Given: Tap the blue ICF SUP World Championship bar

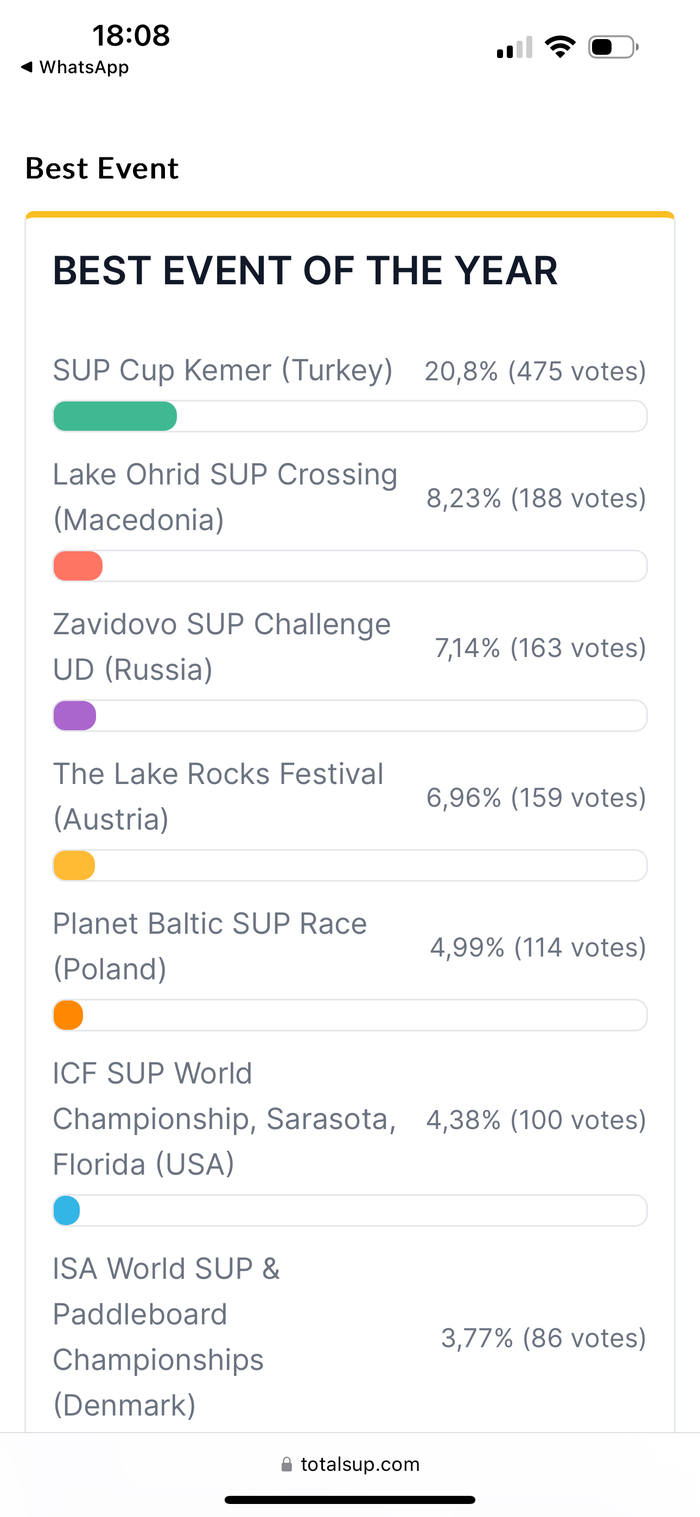Looking at the screenshot, I should (66, 1211).
